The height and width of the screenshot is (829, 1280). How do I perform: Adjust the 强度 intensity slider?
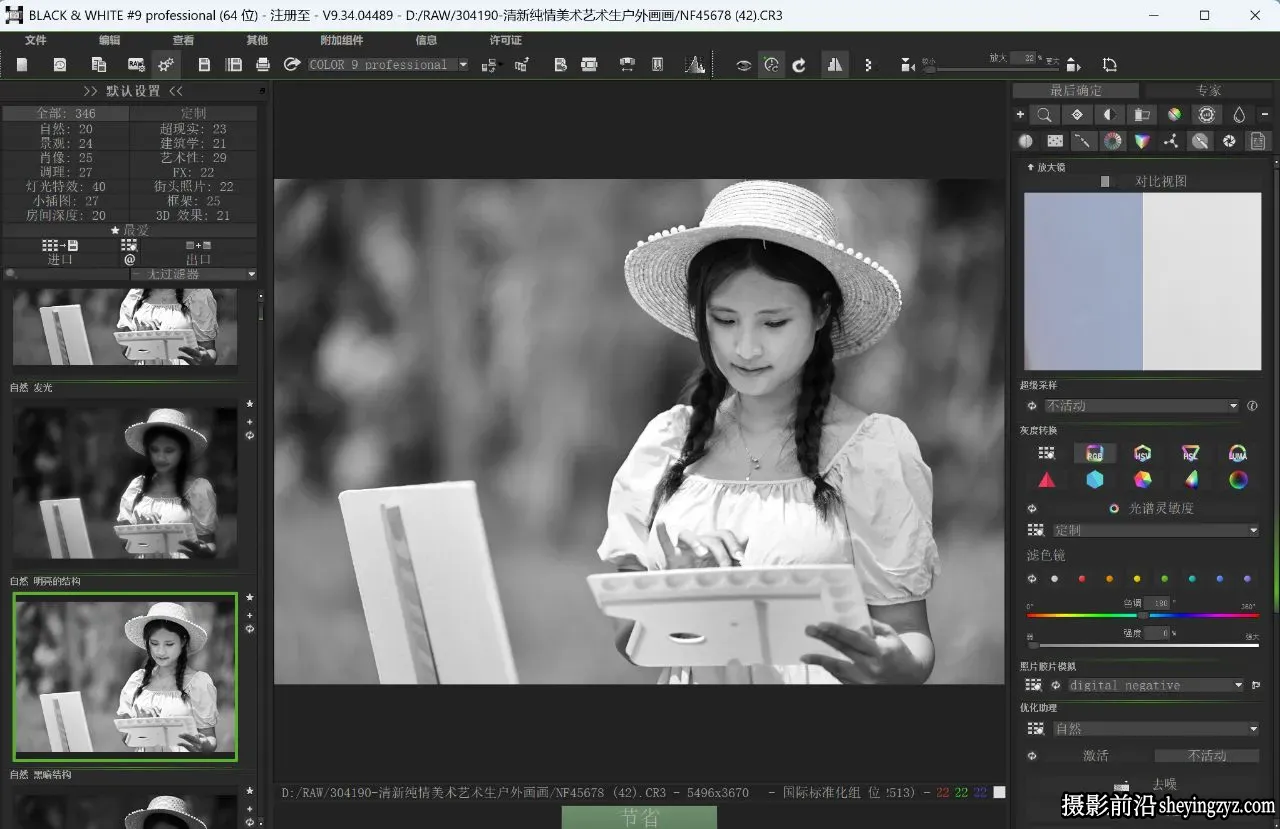[x=1142, y=645]
